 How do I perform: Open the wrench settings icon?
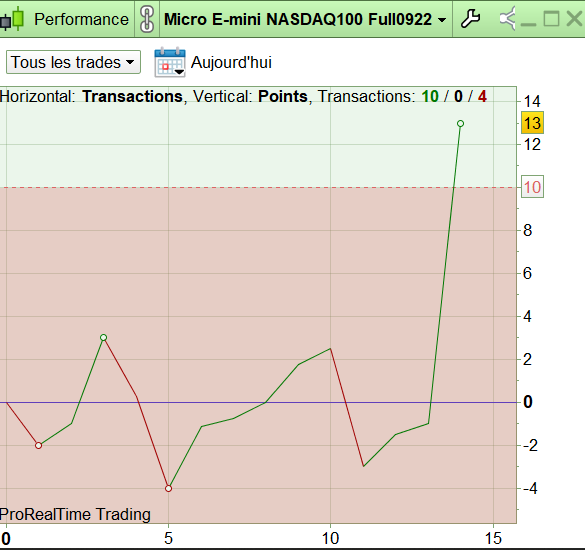tap(470, 19)
